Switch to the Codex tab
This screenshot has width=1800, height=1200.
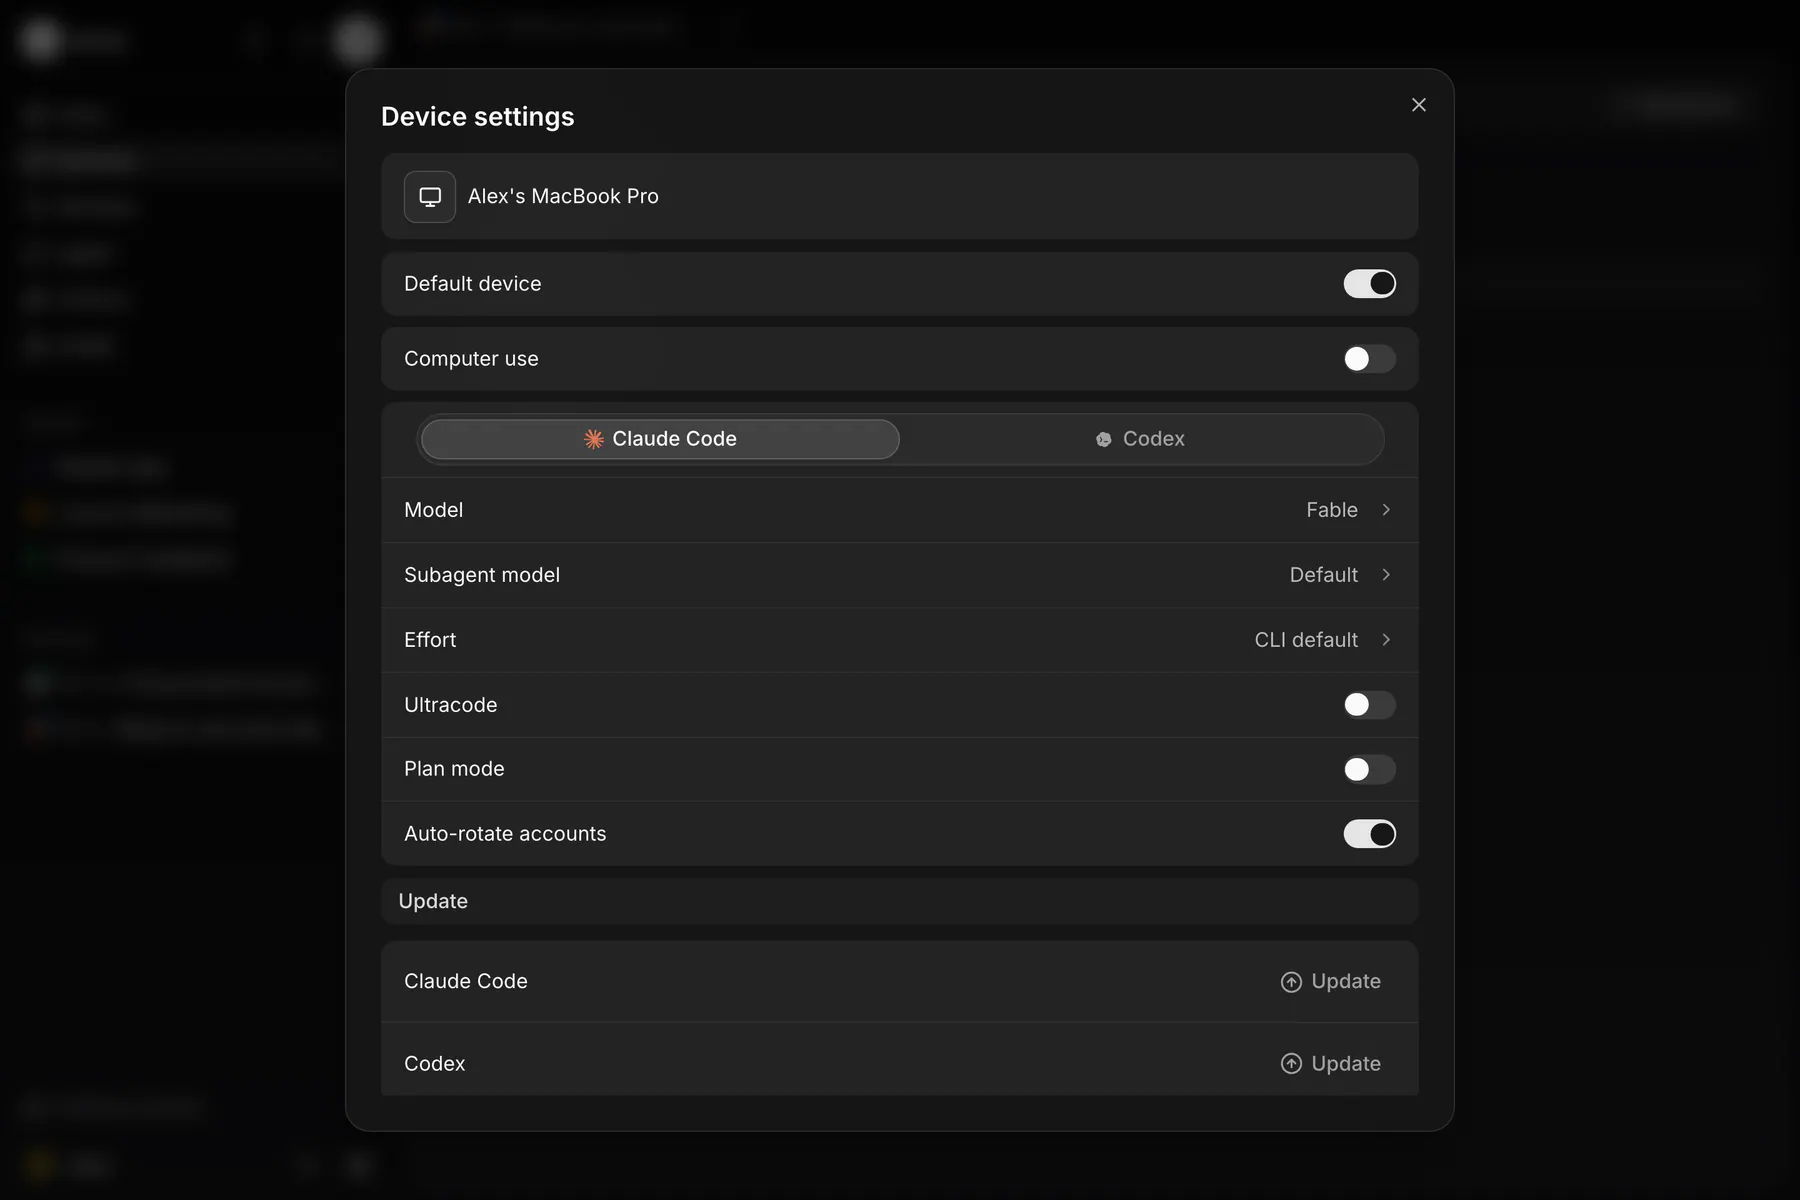[1140, 439]
